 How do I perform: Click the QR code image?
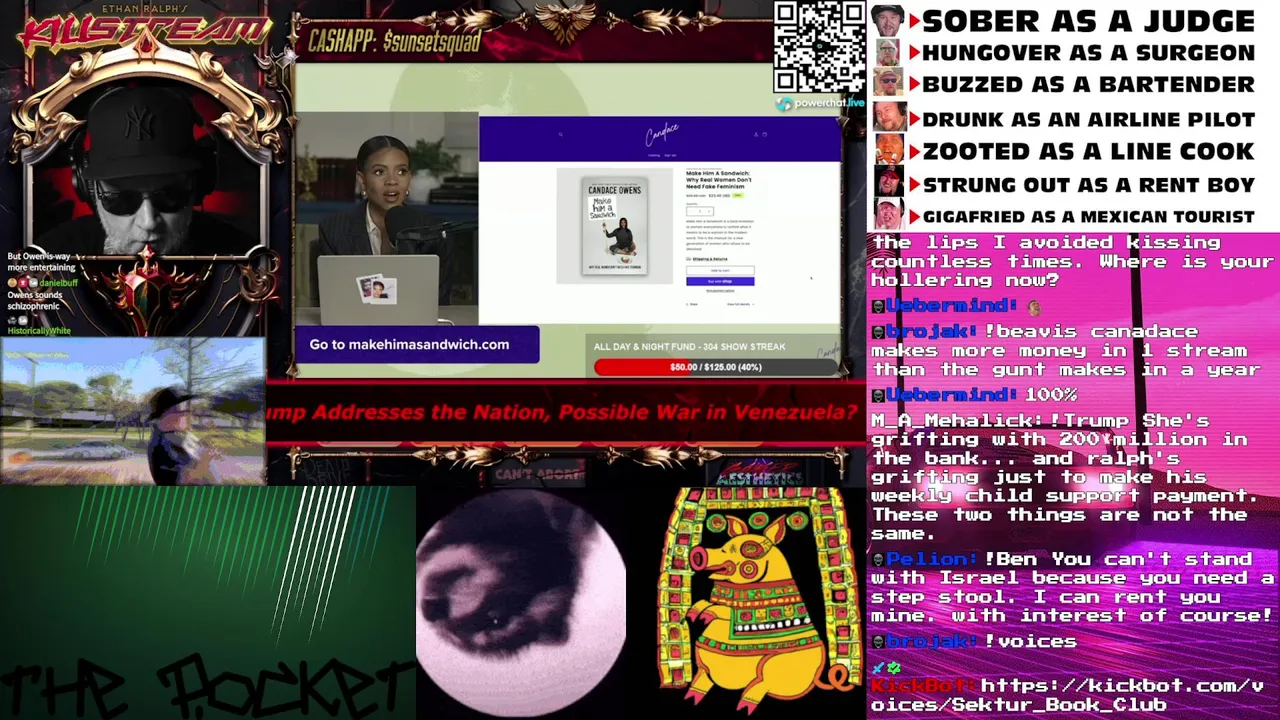(x=819, y=47)
